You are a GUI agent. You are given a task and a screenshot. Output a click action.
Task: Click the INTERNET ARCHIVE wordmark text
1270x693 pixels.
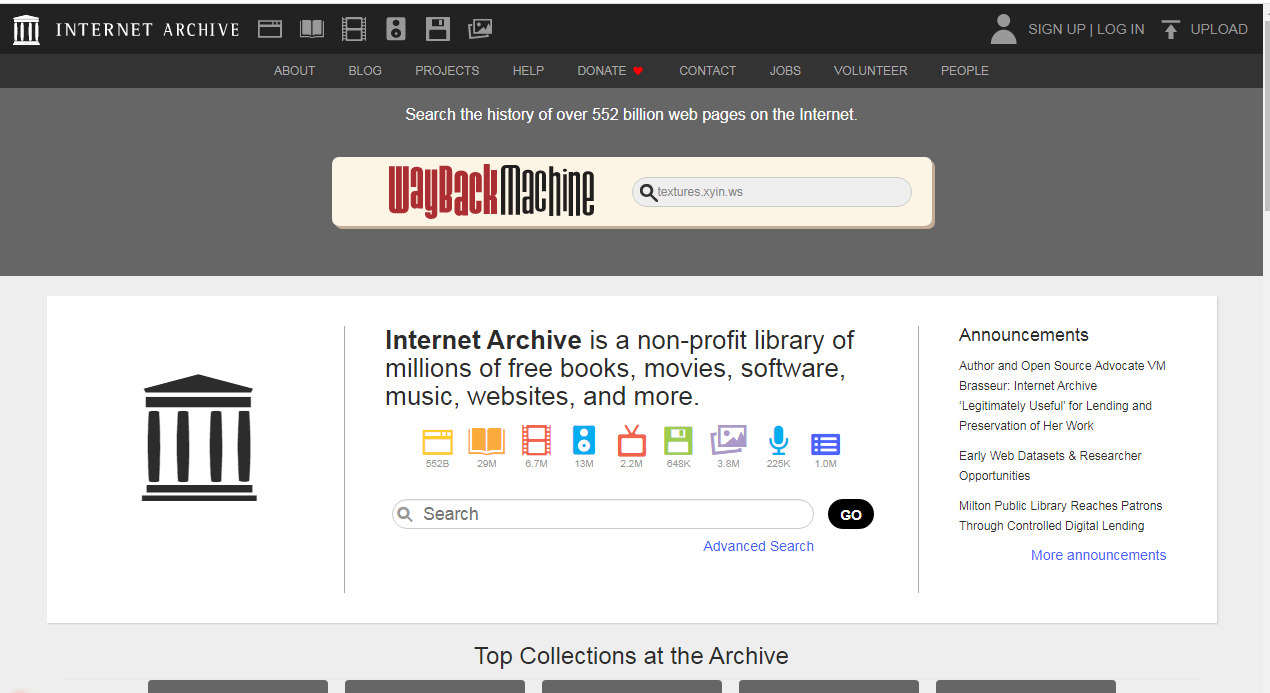pyautogui.click(x=148, y=29)
